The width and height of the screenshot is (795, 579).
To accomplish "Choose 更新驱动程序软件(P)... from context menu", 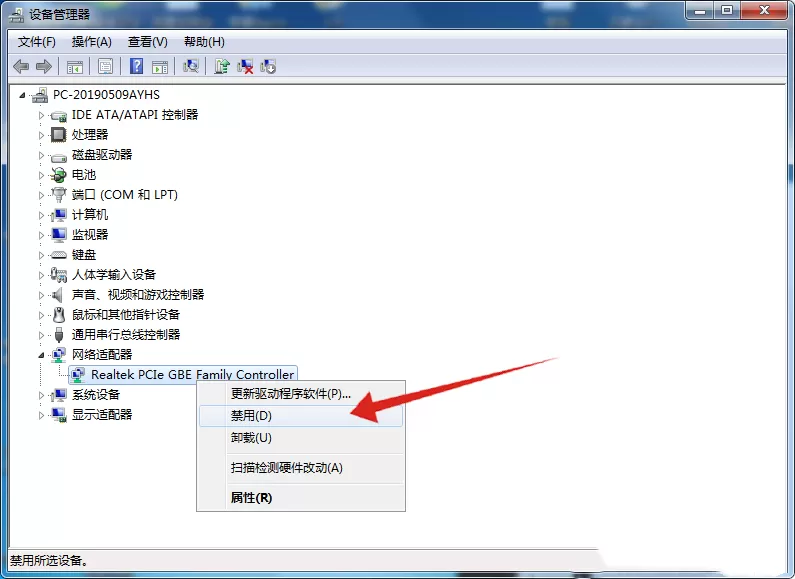I will point(301,393).
